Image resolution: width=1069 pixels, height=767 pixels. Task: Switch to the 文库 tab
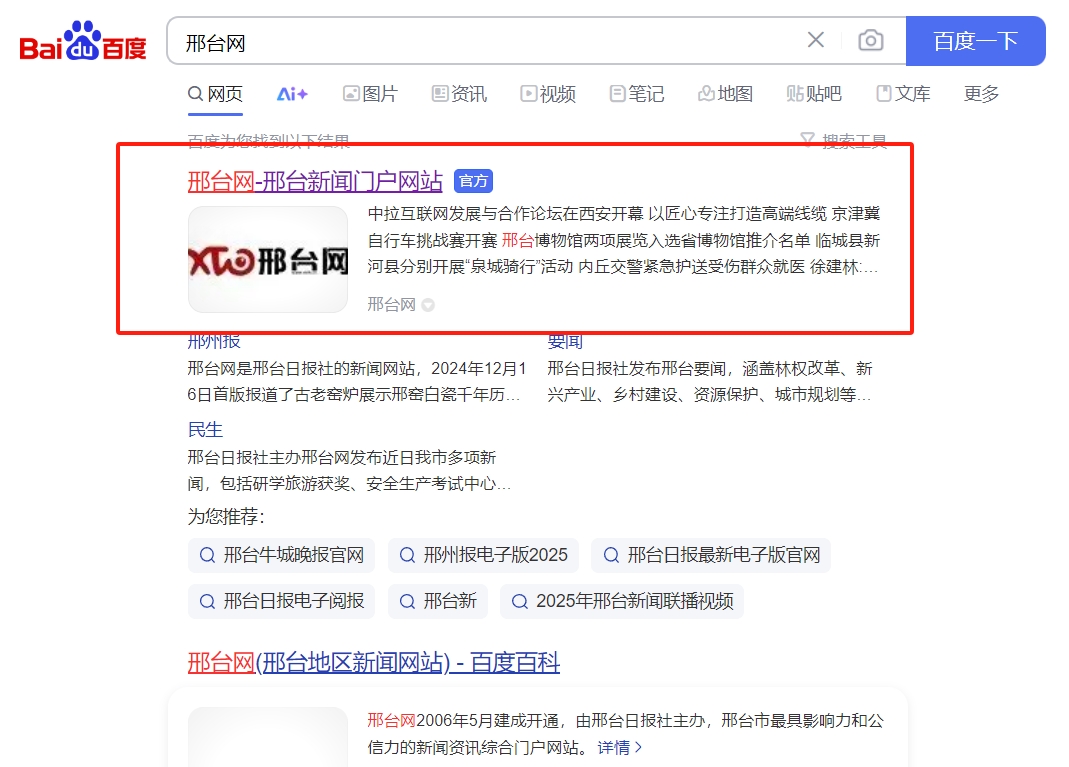tap(903, 94)
